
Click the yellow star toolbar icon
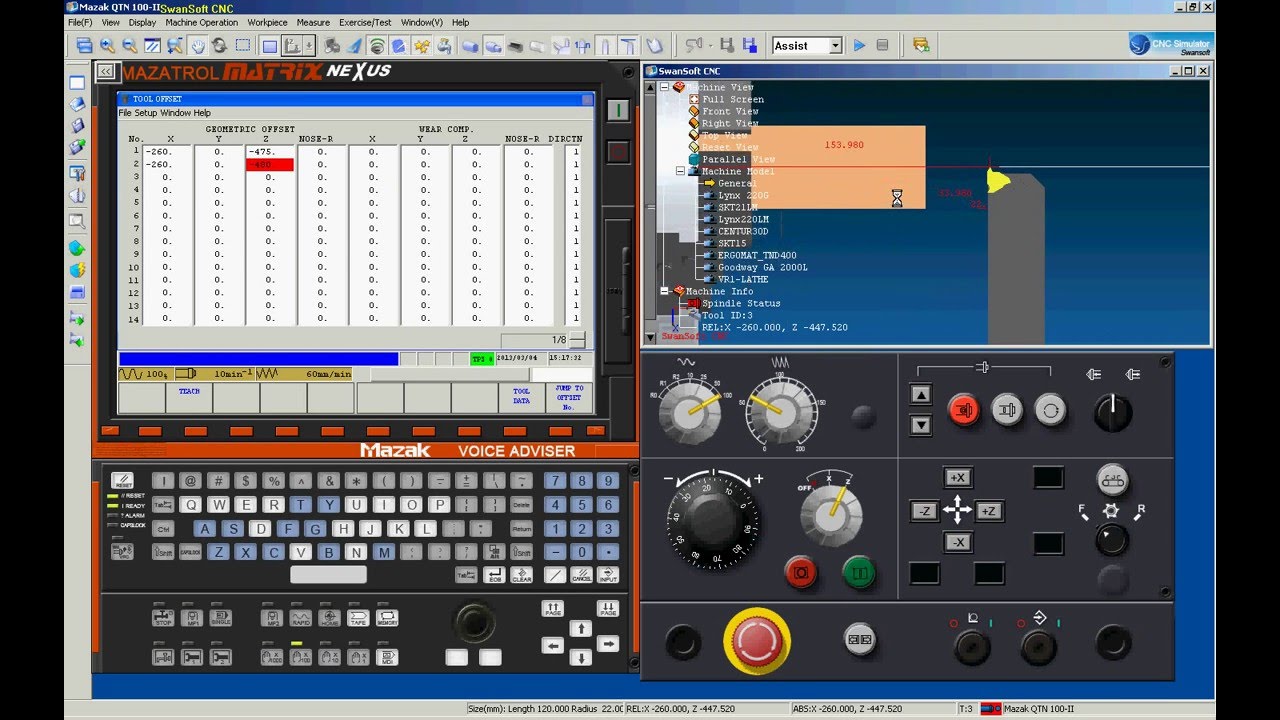point(421,45)
